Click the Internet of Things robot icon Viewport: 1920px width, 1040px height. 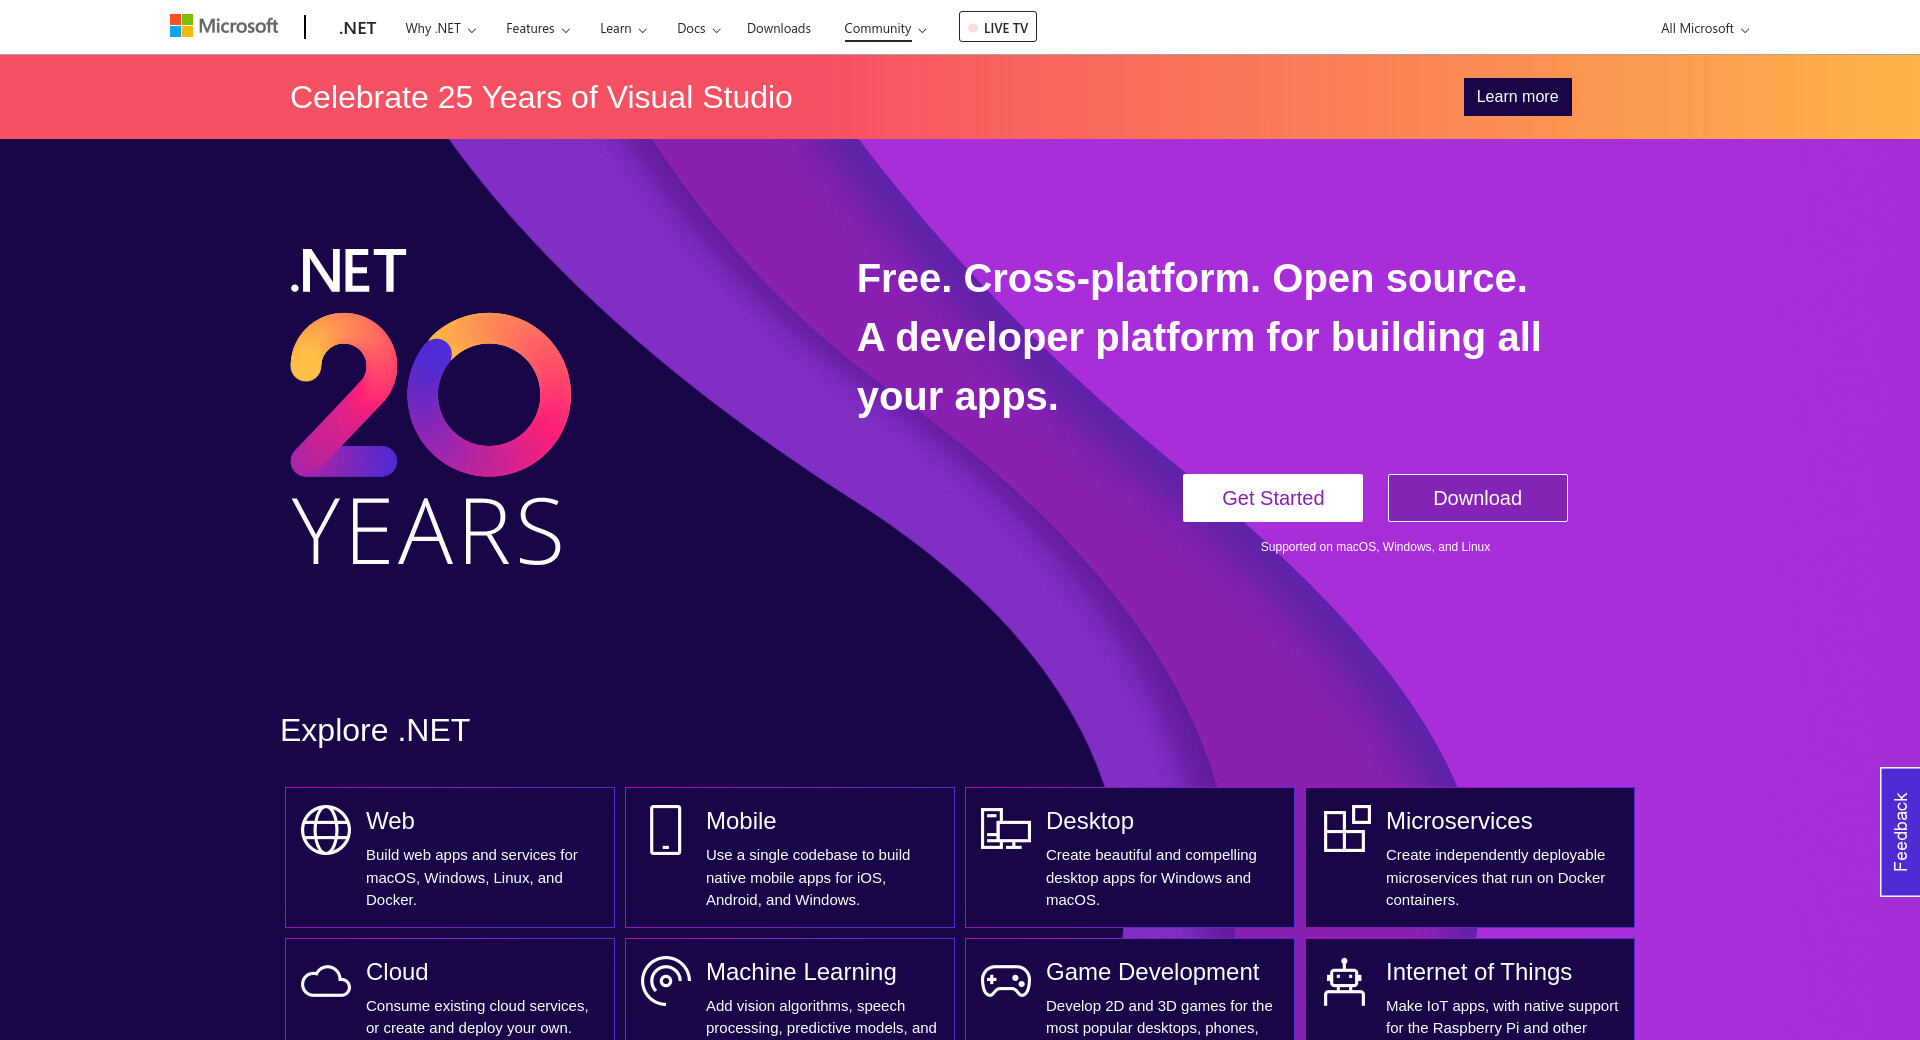click(x=1344, y=982)
